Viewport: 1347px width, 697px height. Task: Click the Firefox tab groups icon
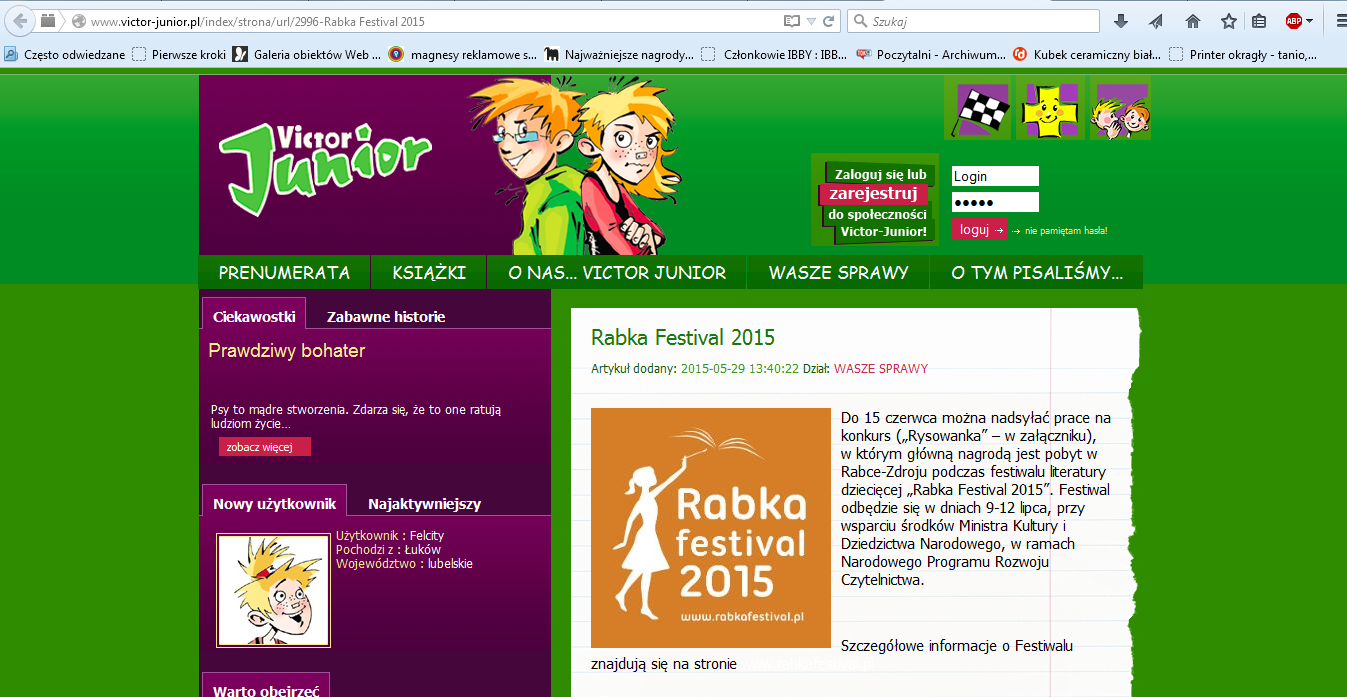48,20
